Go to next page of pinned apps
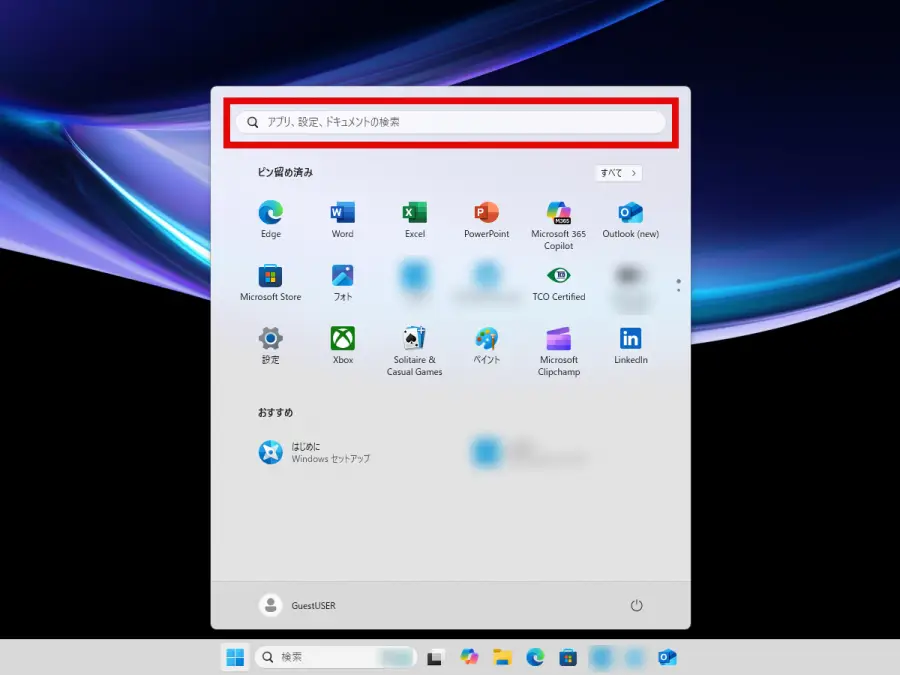The width and height of the screenshot is (900, 675). coord(678,290)
